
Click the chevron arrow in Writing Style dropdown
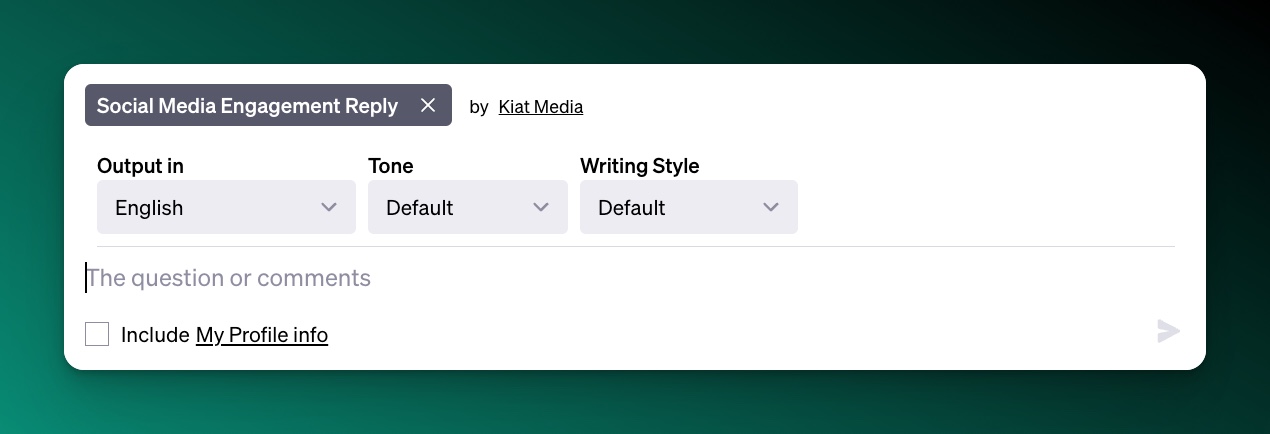point(771,207)
